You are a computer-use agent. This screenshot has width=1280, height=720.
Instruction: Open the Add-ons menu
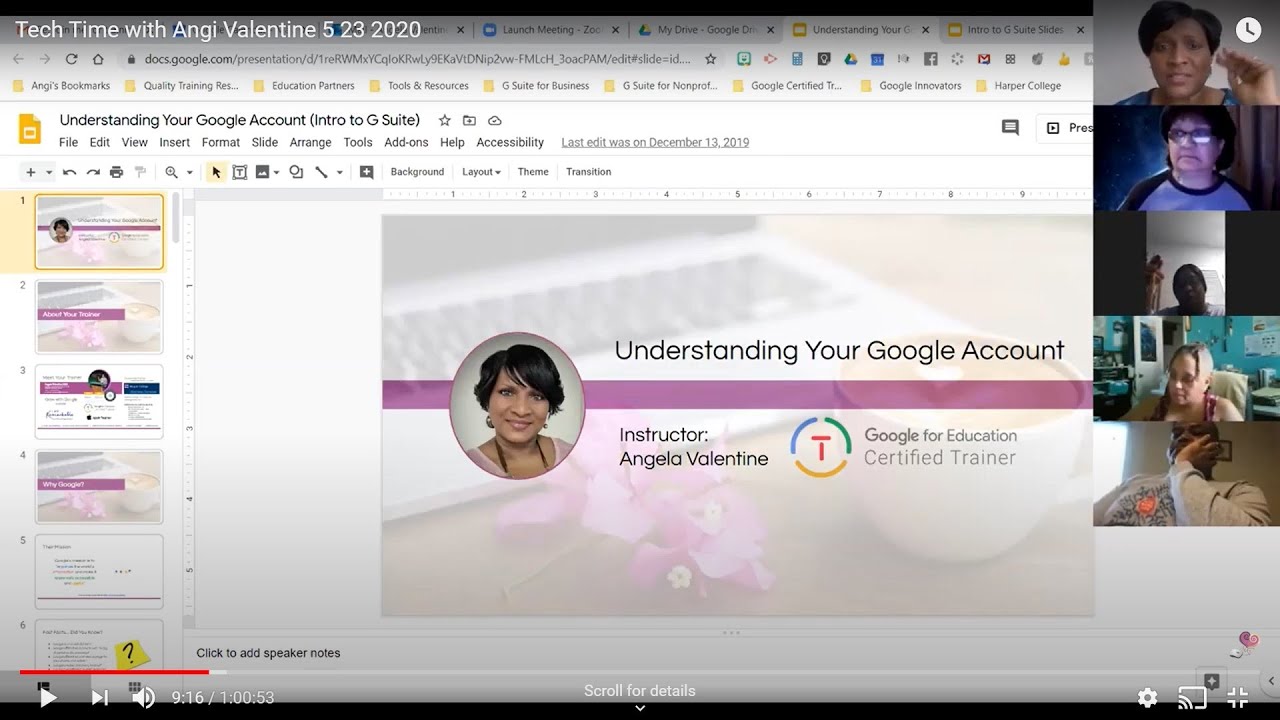406,142
